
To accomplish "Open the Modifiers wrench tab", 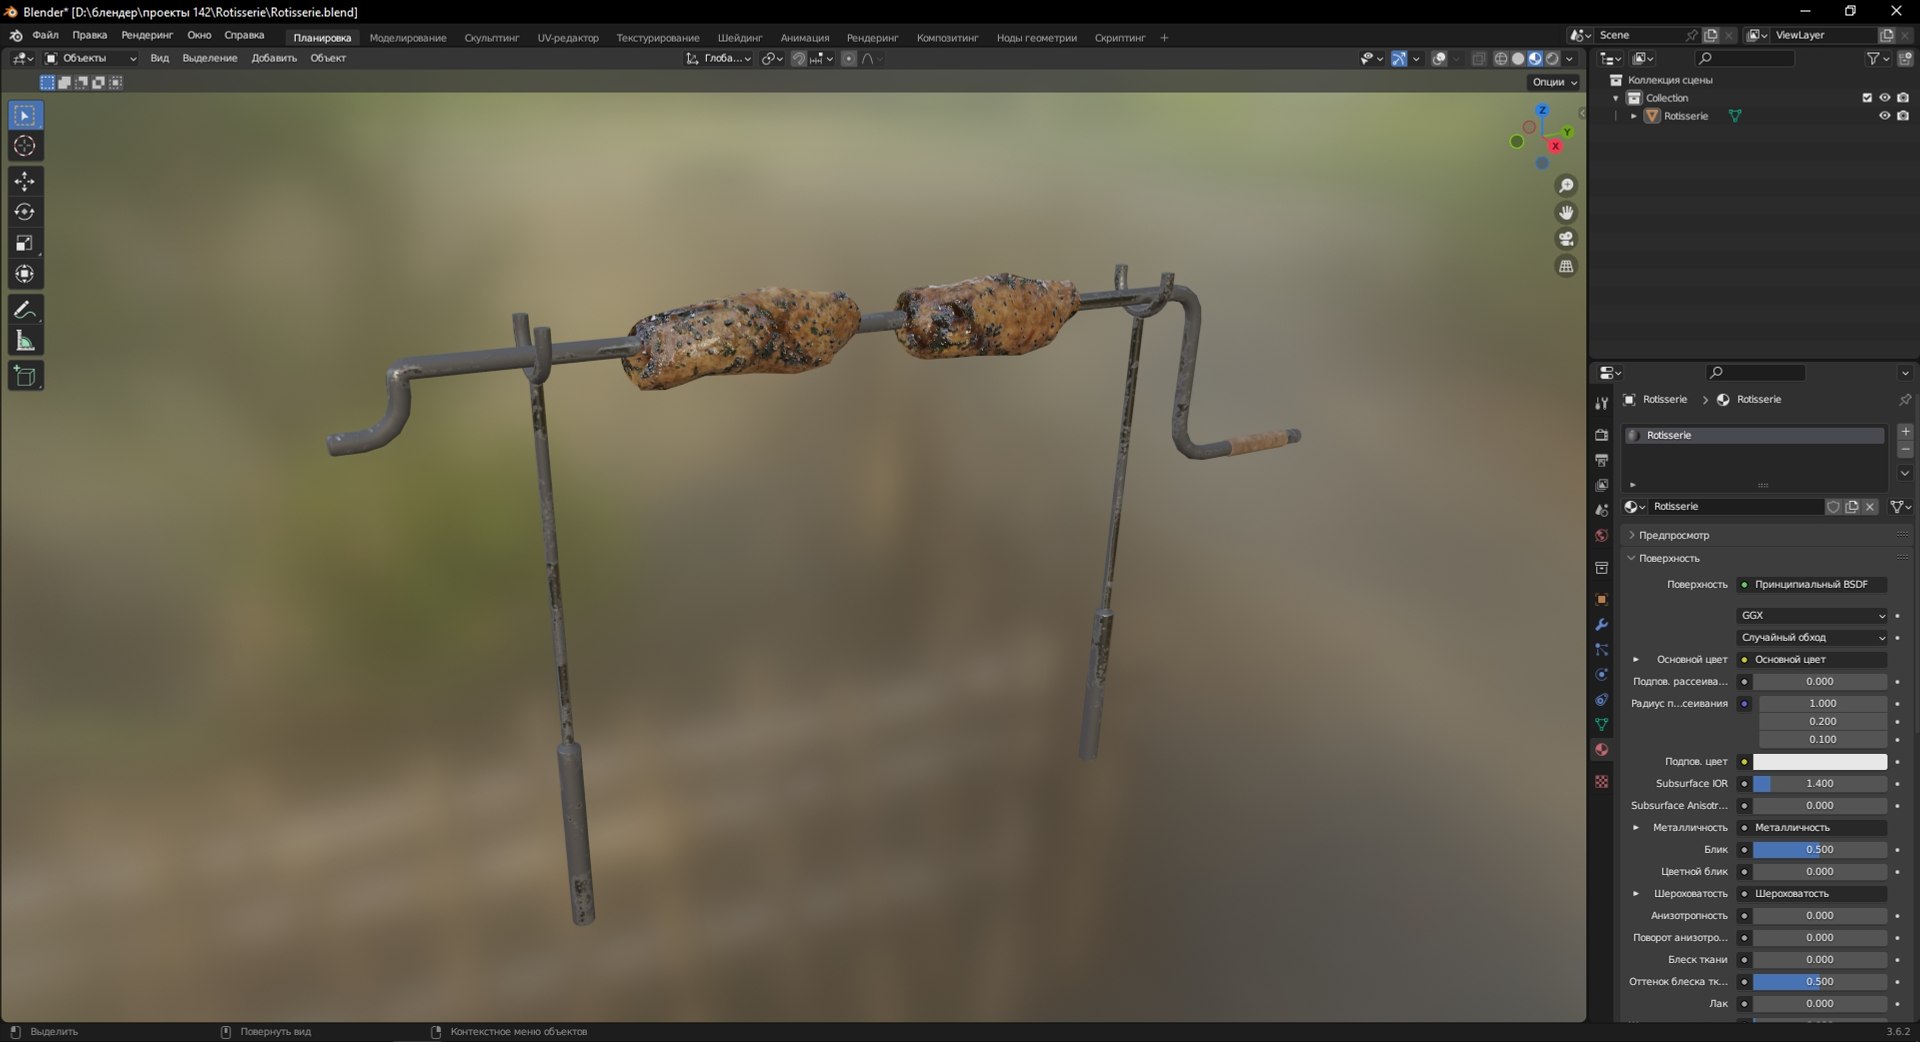I will (1601, 624).
